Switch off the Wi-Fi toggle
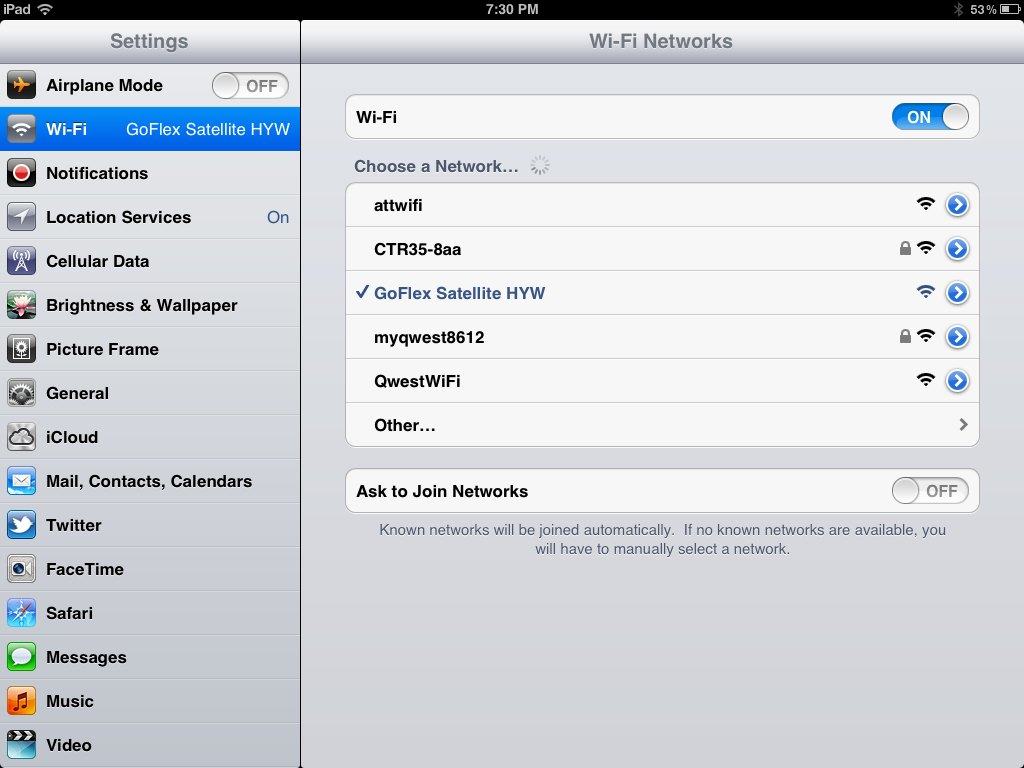This screenshot has height=768, width=1024. click(x=930, y=117)
